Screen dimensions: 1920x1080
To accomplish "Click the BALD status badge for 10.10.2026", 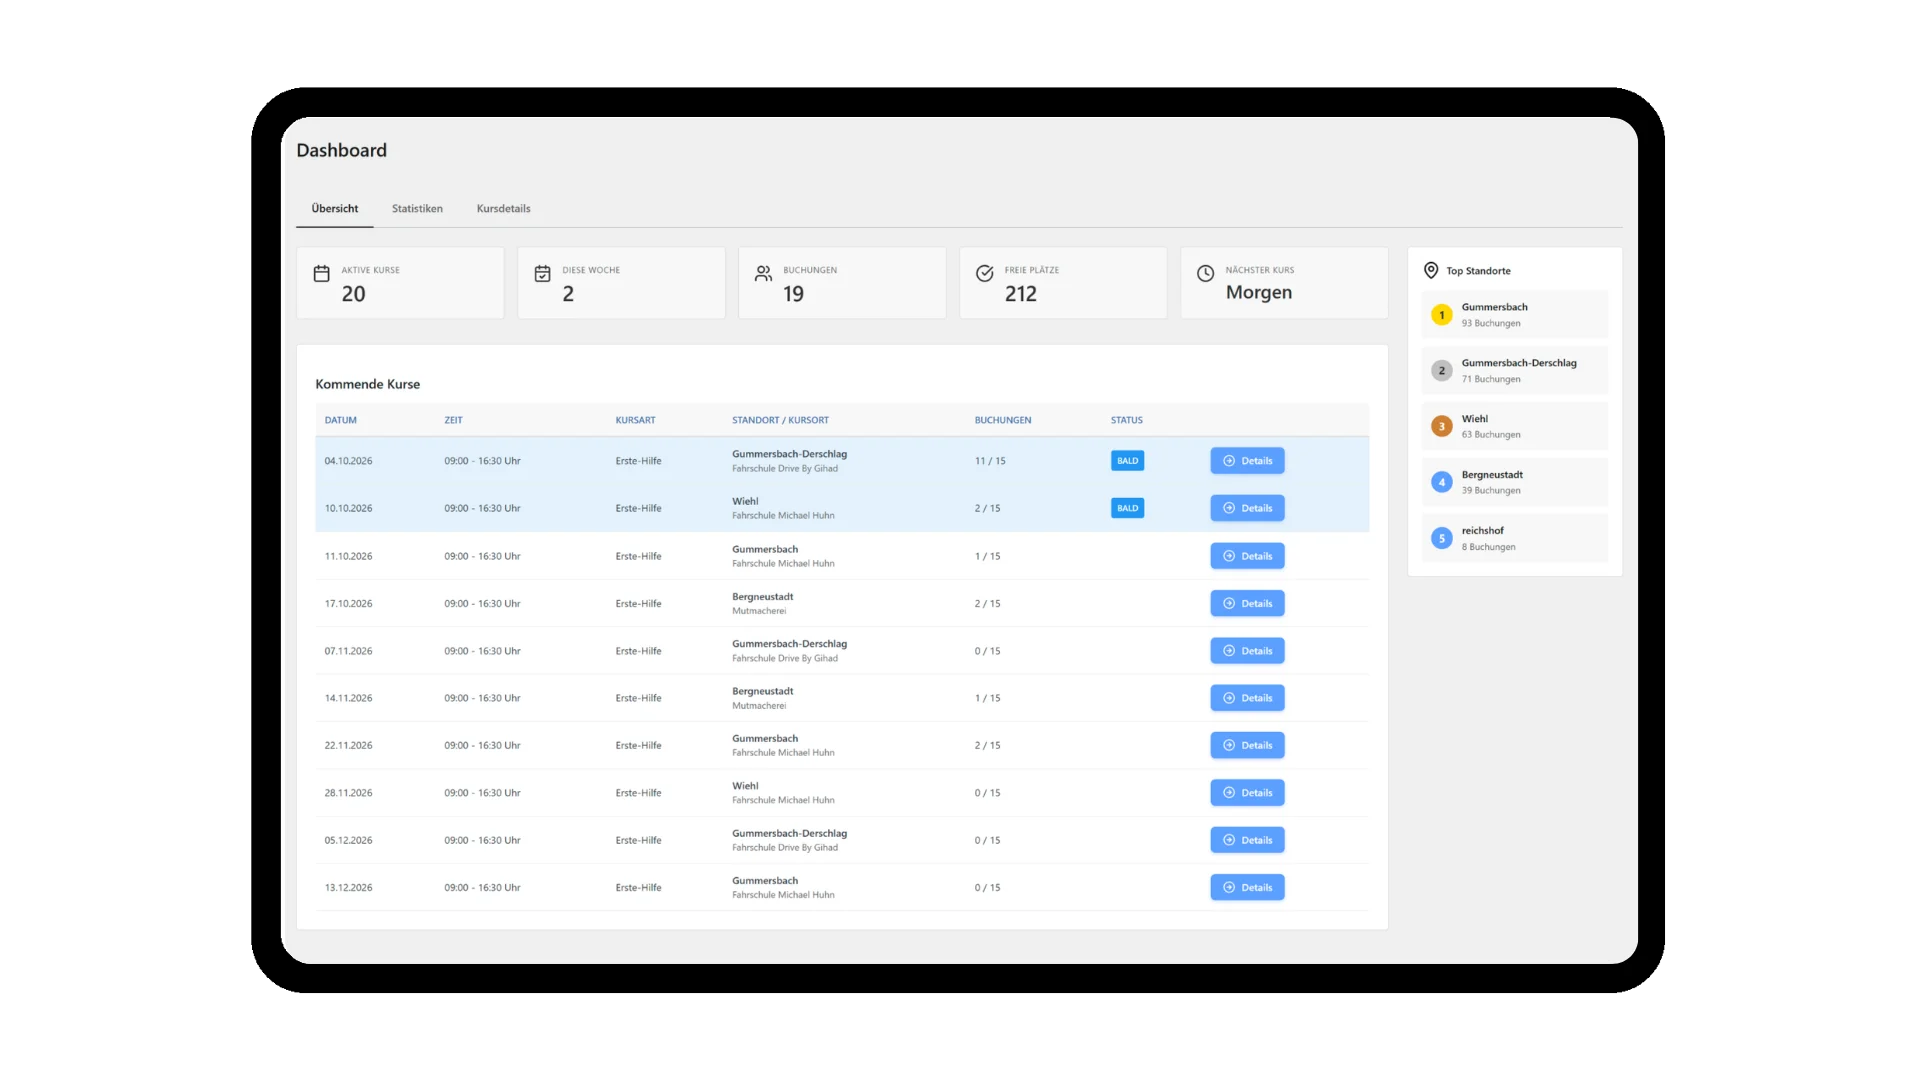I will [x=1127, y=508].
